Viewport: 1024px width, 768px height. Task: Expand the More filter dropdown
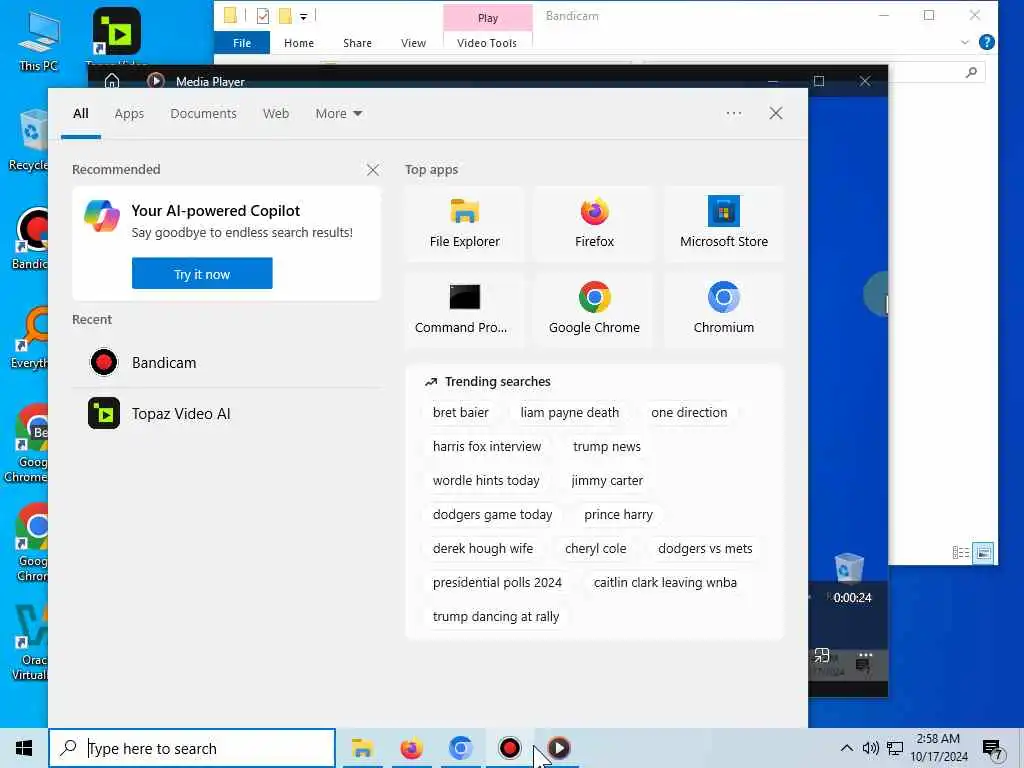339,114
